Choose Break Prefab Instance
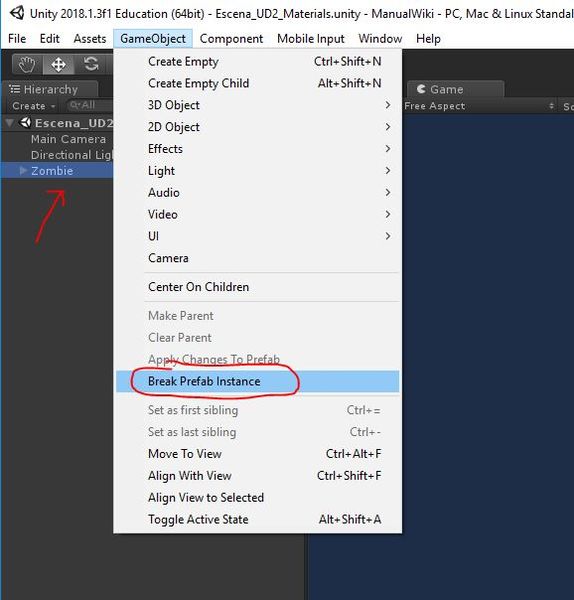Viewport: 574px width, 600px height. pos(258,381)
